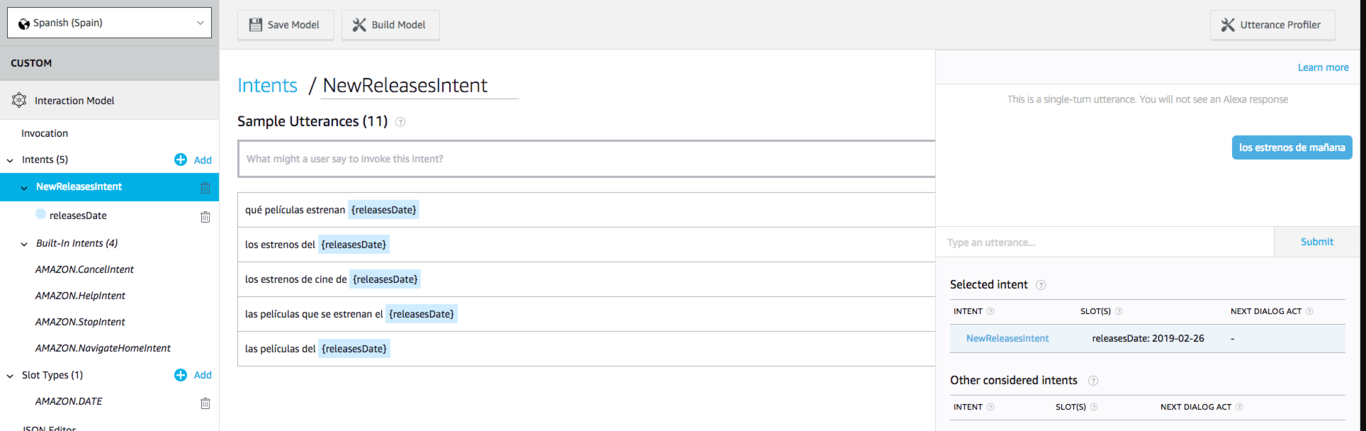
Task: Collapse the Intents (5) tree section
Action: point(10,160)
